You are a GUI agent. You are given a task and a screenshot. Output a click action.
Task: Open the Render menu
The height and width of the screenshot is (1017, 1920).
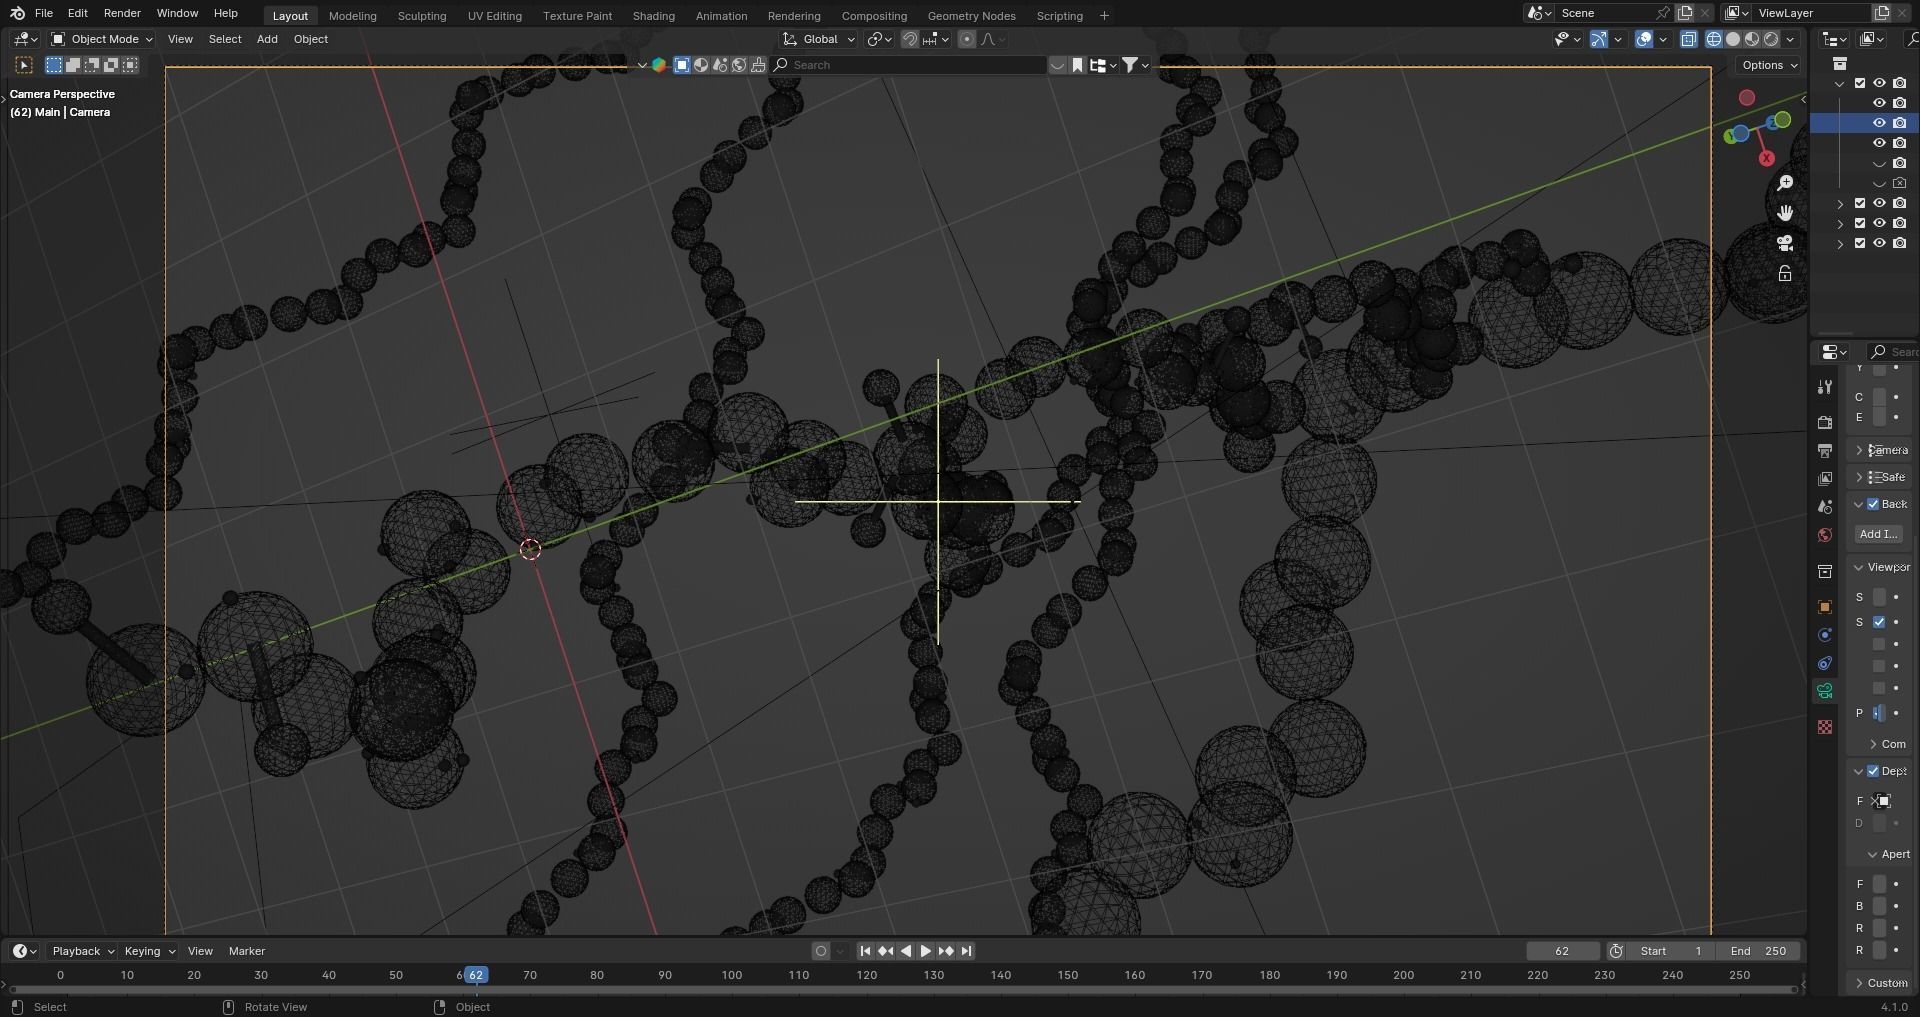pyautogui.click(x=122, y=13)
